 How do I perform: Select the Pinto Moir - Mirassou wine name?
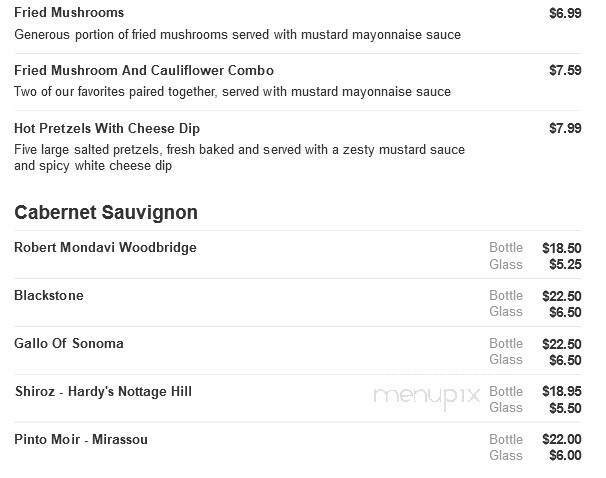pyautogui.click(x=81, y=439)
